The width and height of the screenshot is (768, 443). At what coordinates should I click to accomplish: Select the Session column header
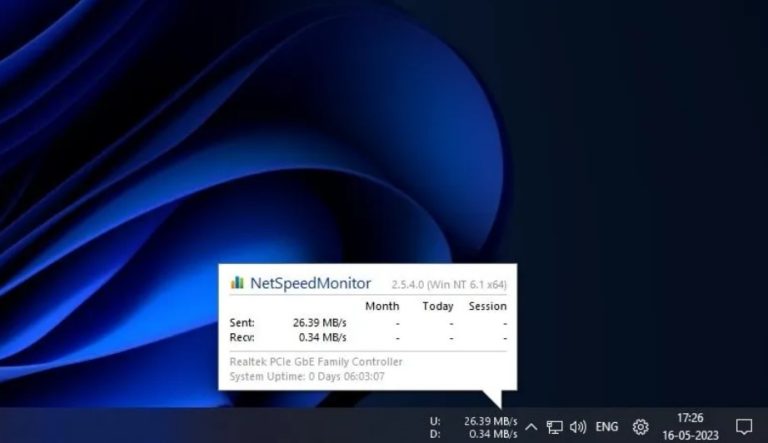click(487, 306)
